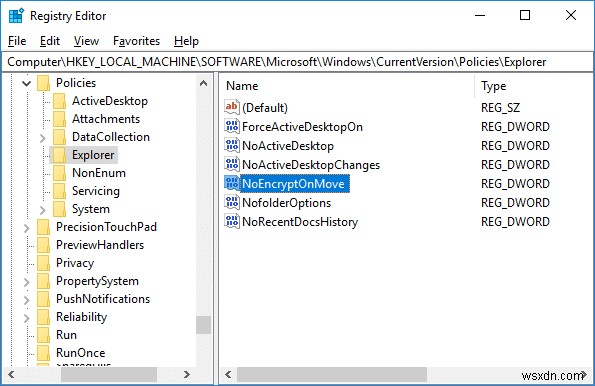595x386 pixels.
Task: Click the Reliability folder icon
Action: [x=43, y=317]
